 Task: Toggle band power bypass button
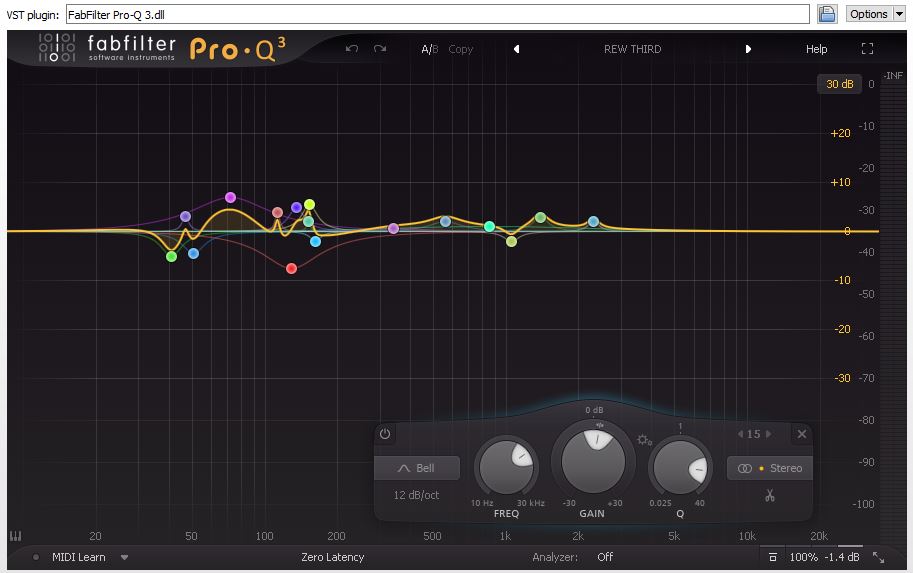385,434
